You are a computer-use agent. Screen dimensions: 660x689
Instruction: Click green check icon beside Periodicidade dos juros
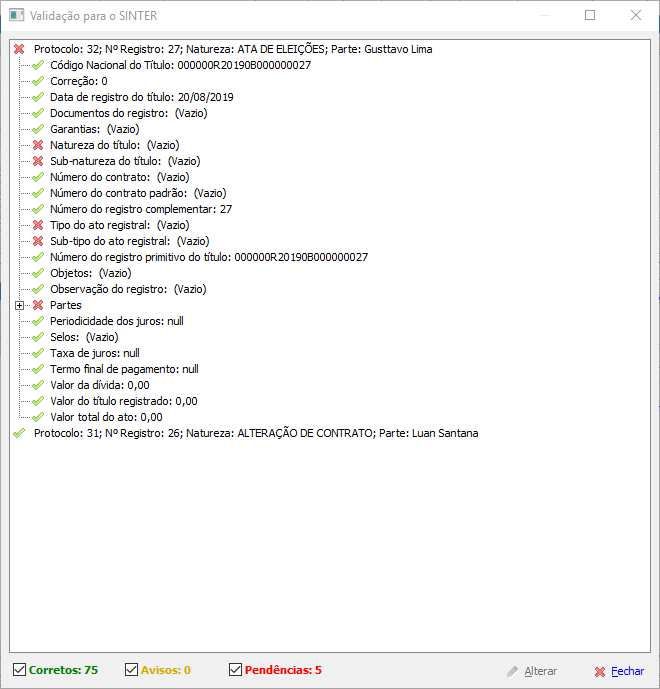click(x=38, y=321)
